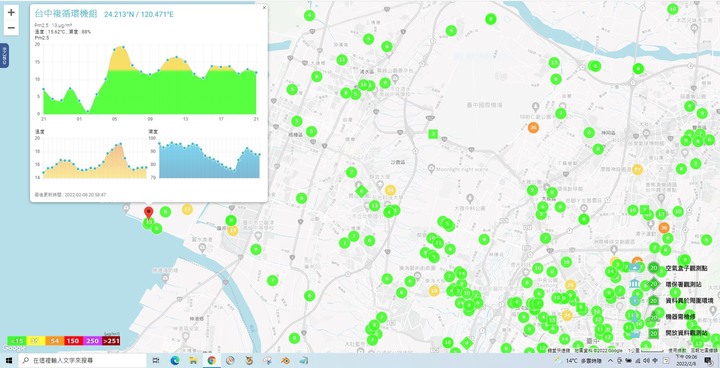Click the bank-style building icon in legend
This screenshot has height=368, width=720.
point(635,283)
